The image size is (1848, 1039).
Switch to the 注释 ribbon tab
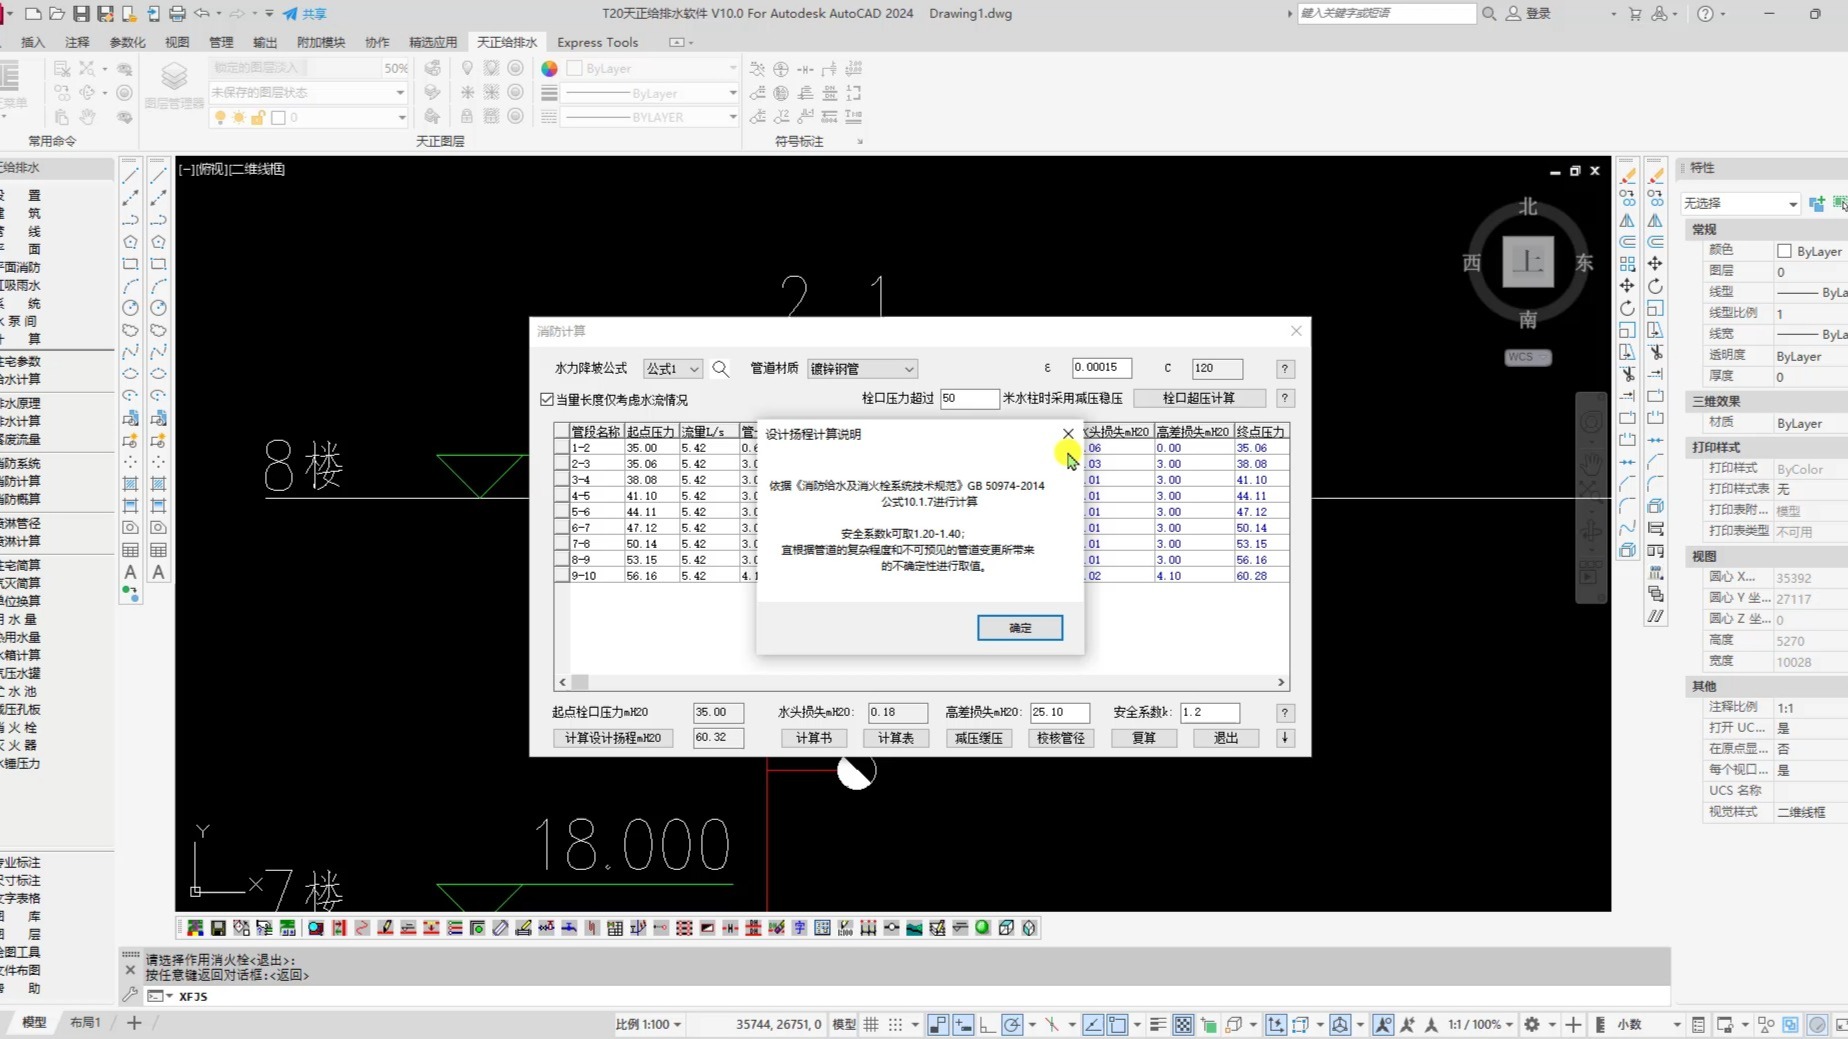[77, 42]
